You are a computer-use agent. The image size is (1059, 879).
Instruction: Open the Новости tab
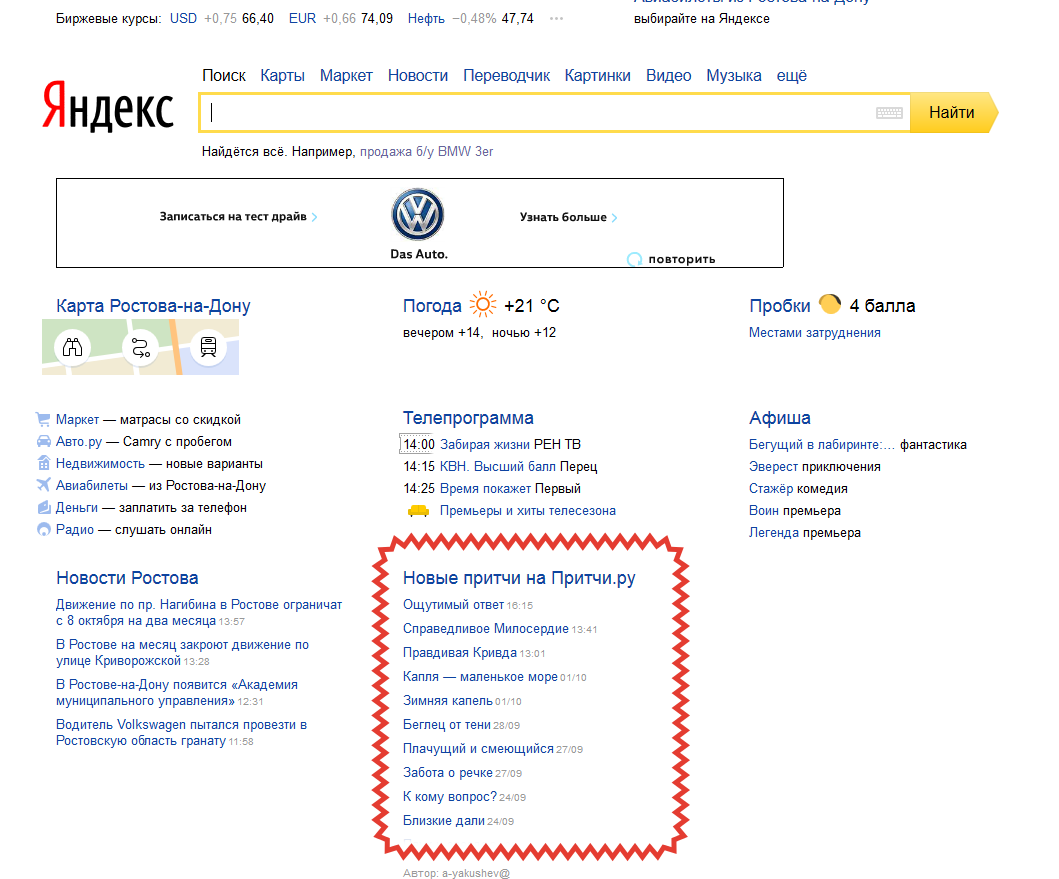point(417,76)
